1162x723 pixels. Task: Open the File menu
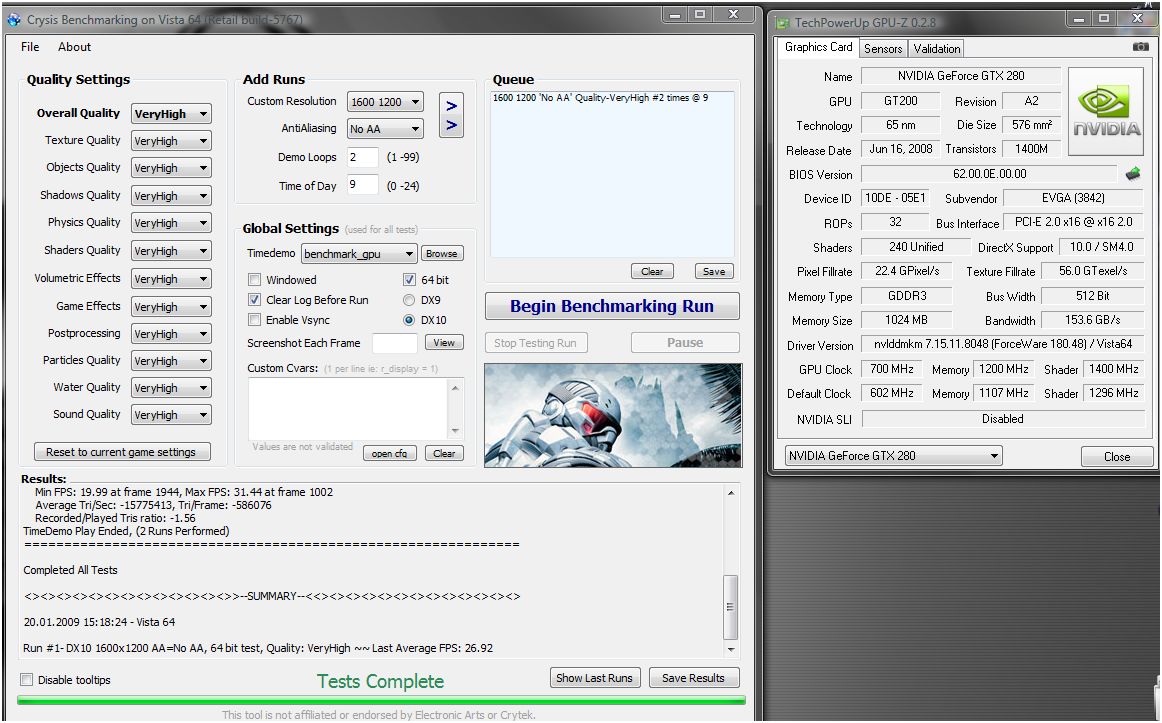pyautogui.click(x=30, y=47)
